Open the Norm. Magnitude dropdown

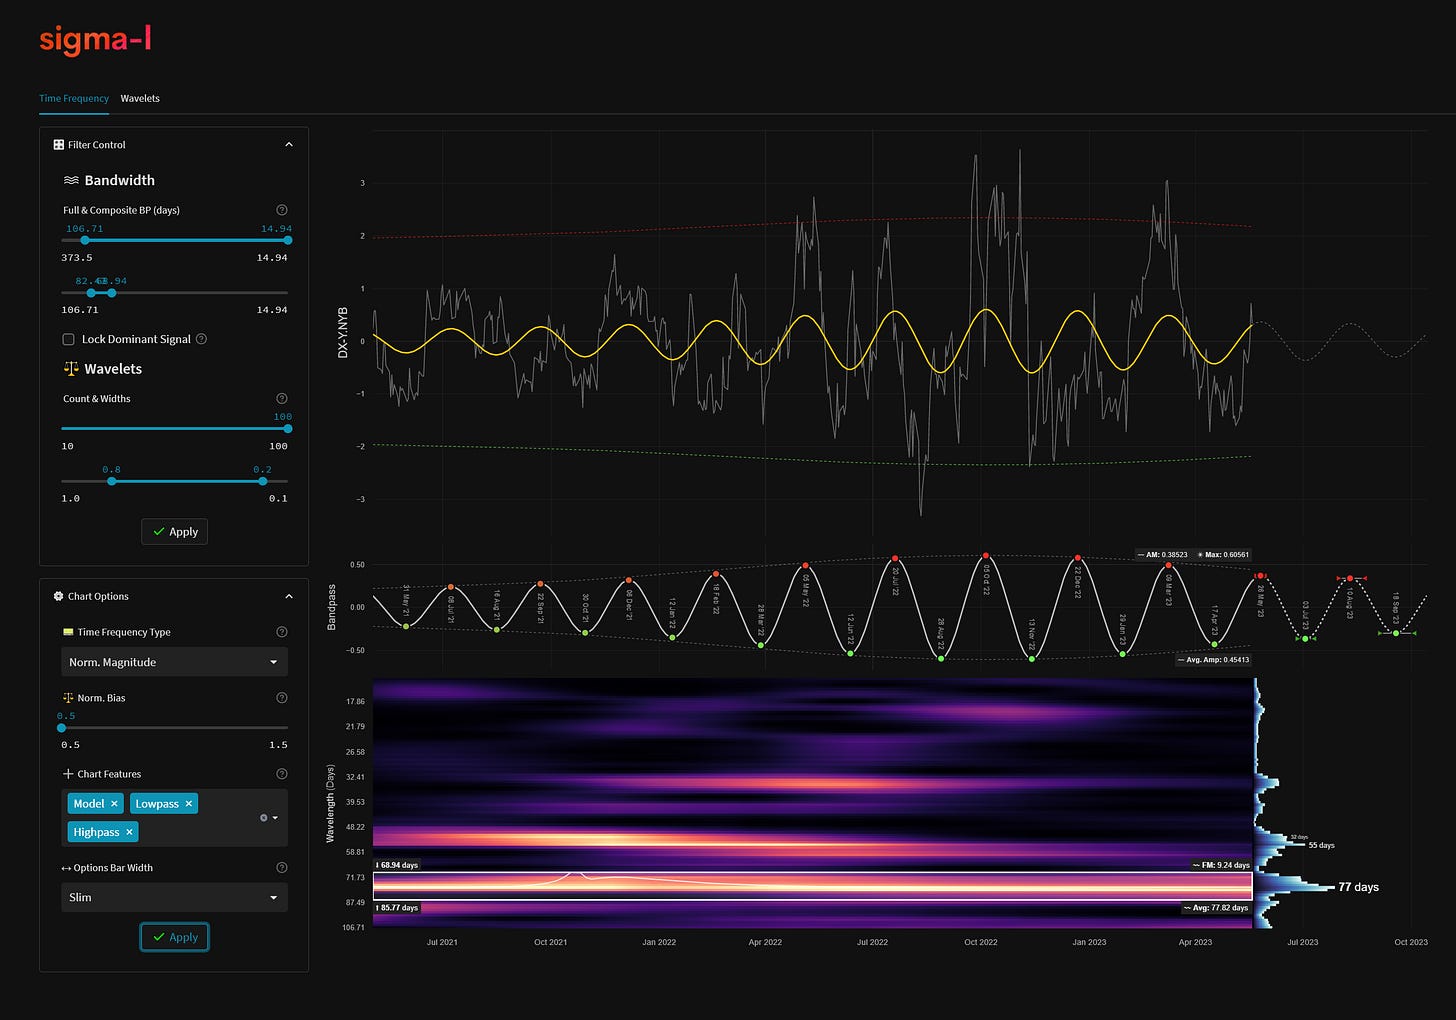174,662
